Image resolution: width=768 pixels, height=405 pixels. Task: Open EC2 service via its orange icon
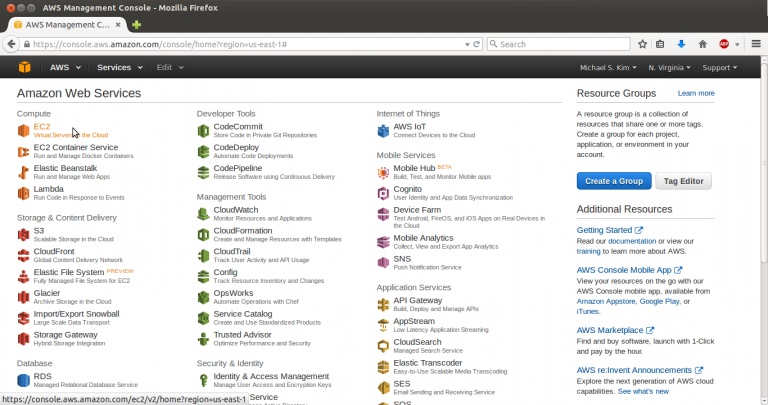[24, 131]
